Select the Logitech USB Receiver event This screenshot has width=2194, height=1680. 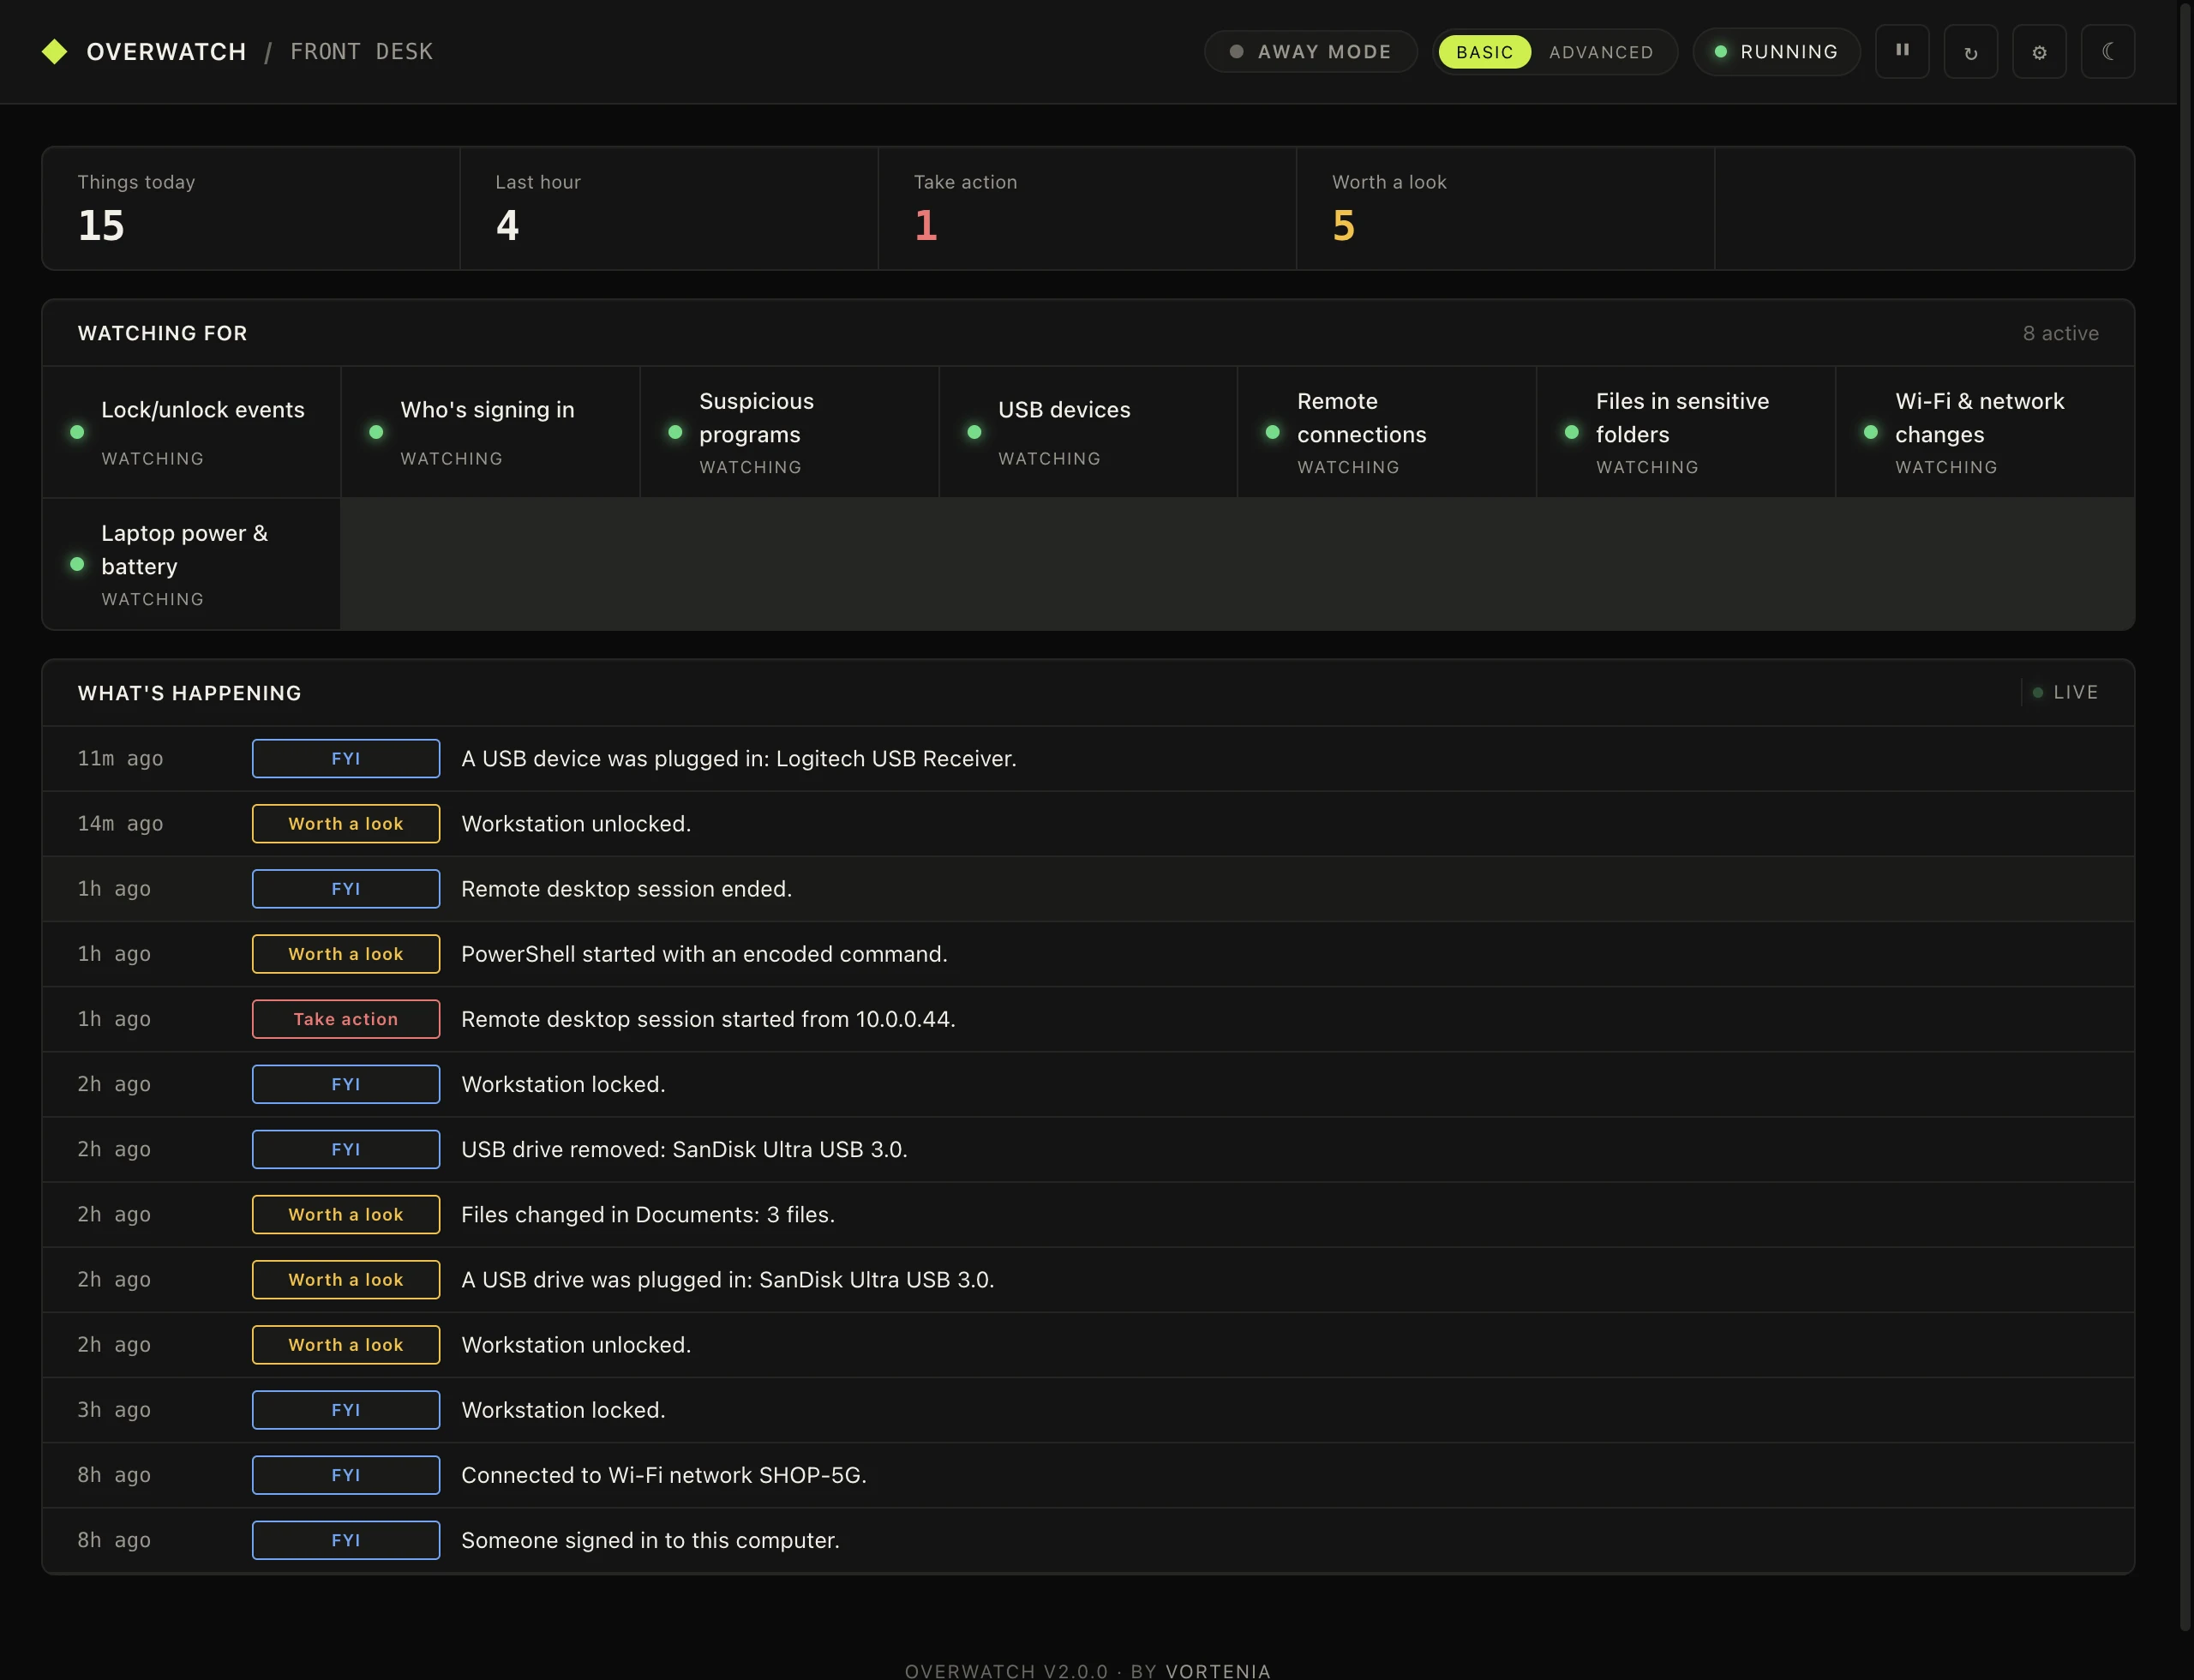tap(1088, 758)
